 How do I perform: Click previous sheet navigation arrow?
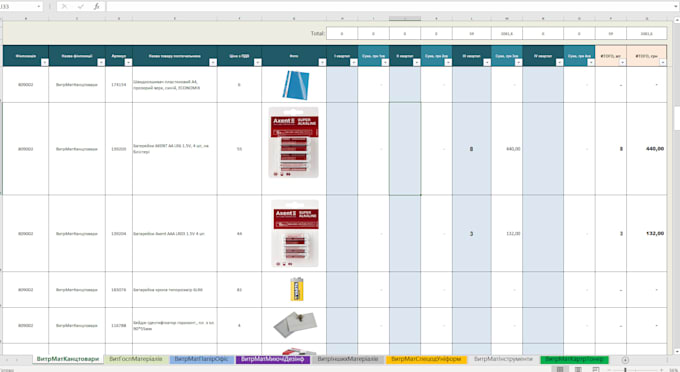(x=8, y=360)
